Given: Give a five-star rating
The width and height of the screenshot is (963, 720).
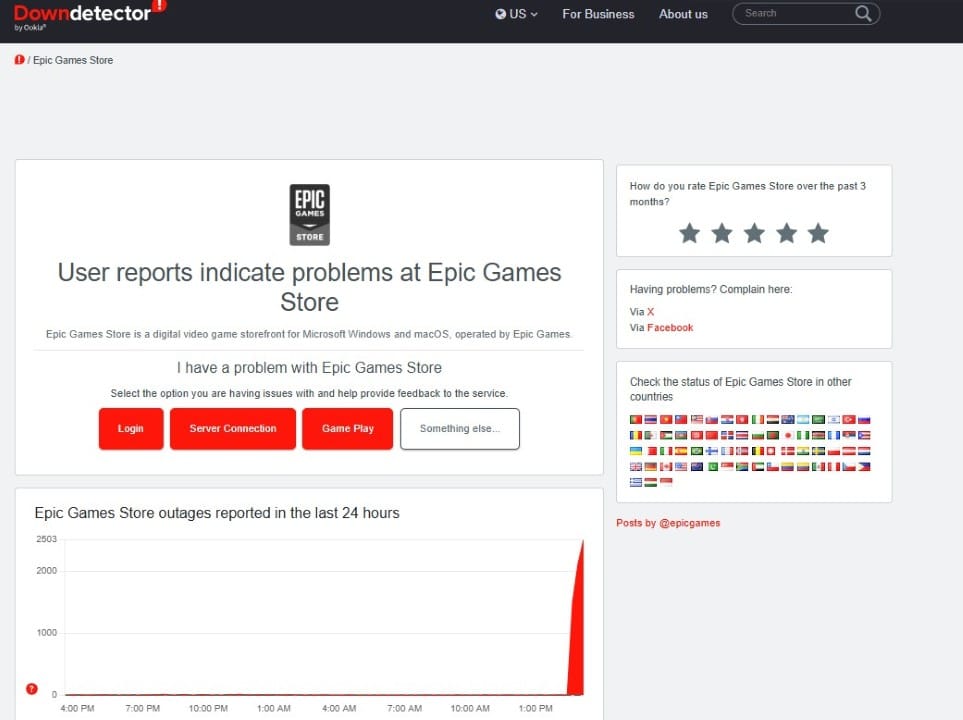Looking at the screenshot, I should tap(818, 233).
